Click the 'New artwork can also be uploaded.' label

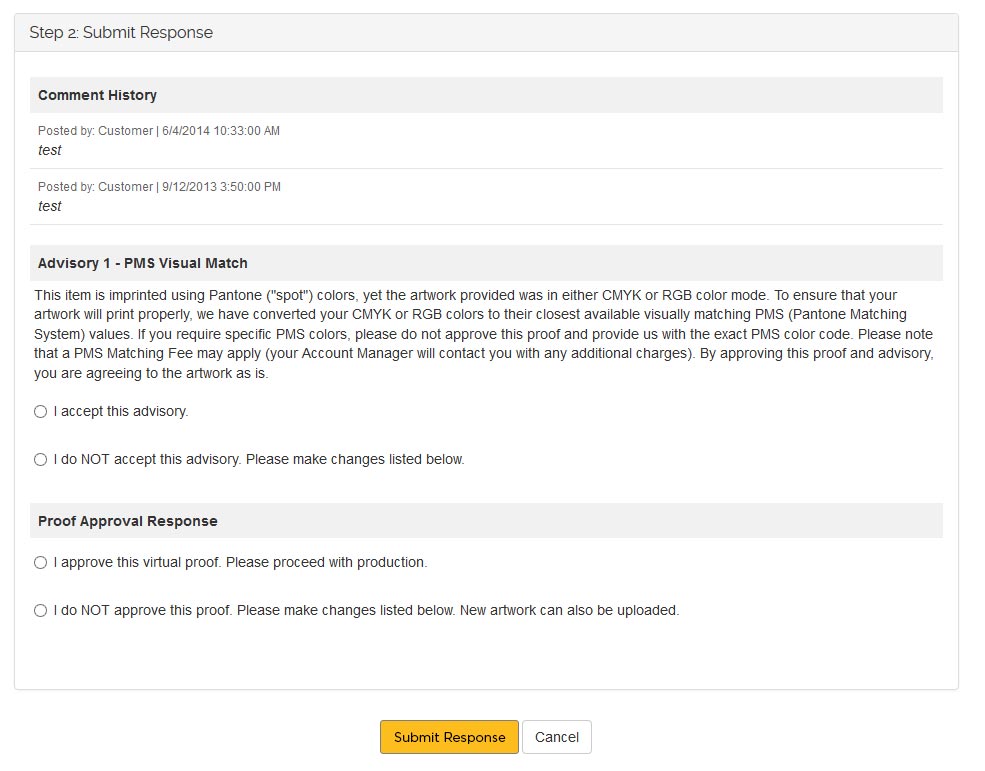569,610
